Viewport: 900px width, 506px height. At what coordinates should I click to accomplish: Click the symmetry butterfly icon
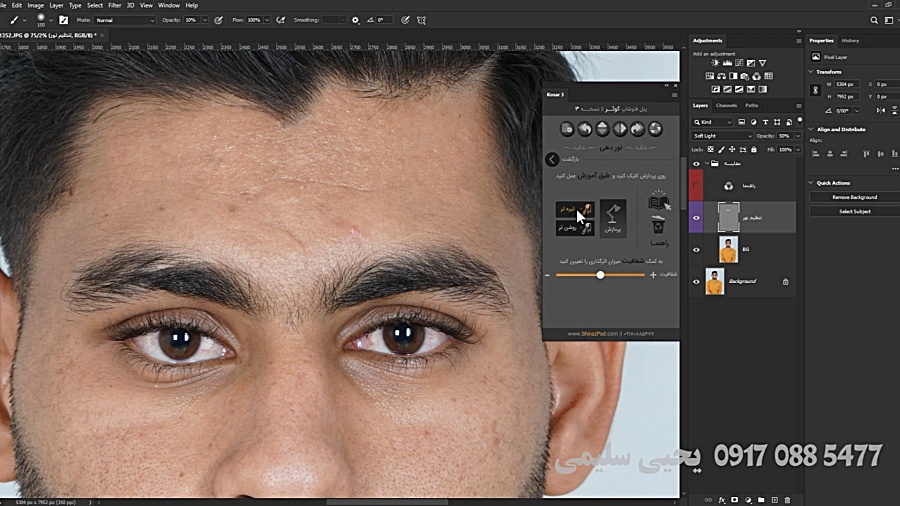(x=421, y=20)
